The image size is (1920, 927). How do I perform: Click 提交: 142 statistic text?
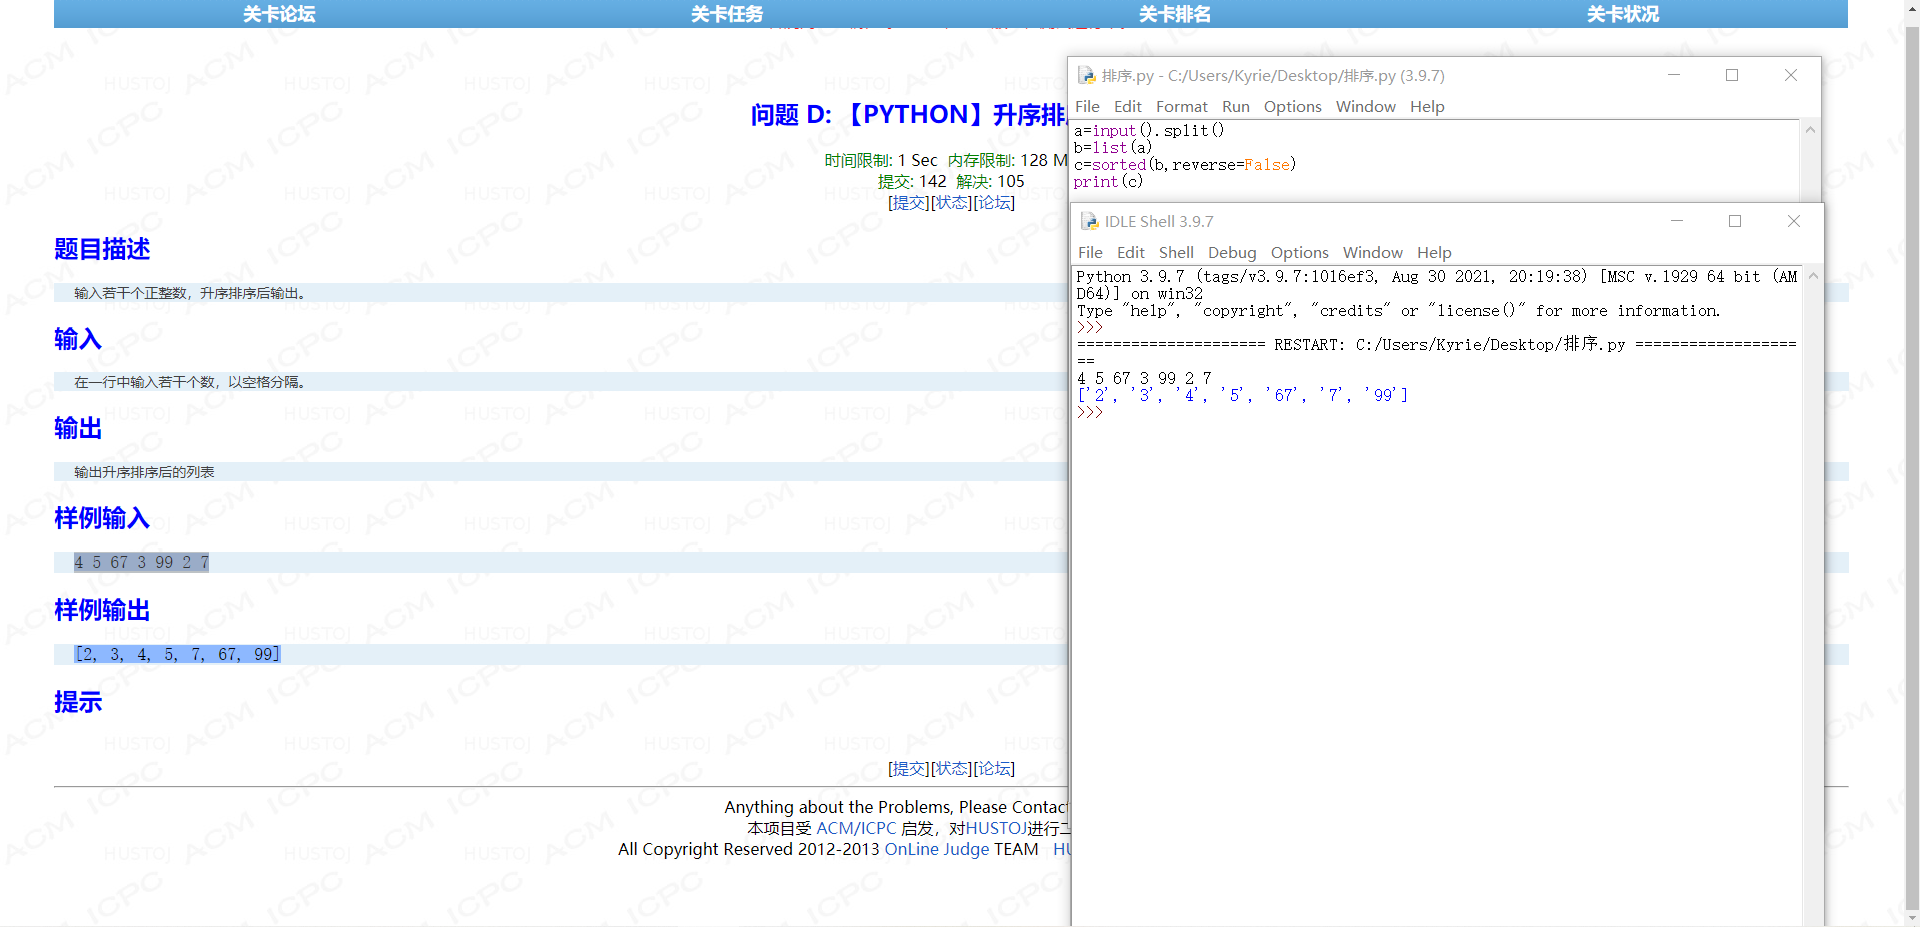(912, 182)
